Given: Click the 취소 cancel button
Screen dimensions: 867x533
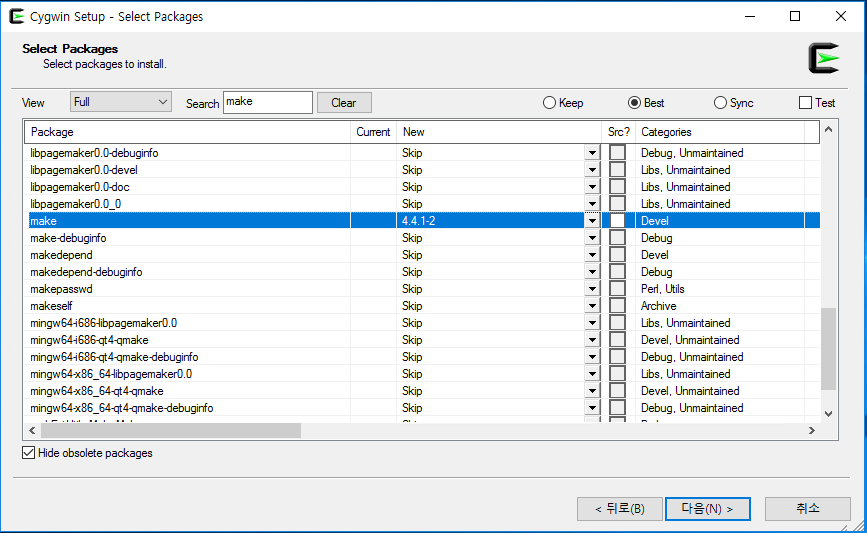Looking at the screenshot, I should point(807,509).
